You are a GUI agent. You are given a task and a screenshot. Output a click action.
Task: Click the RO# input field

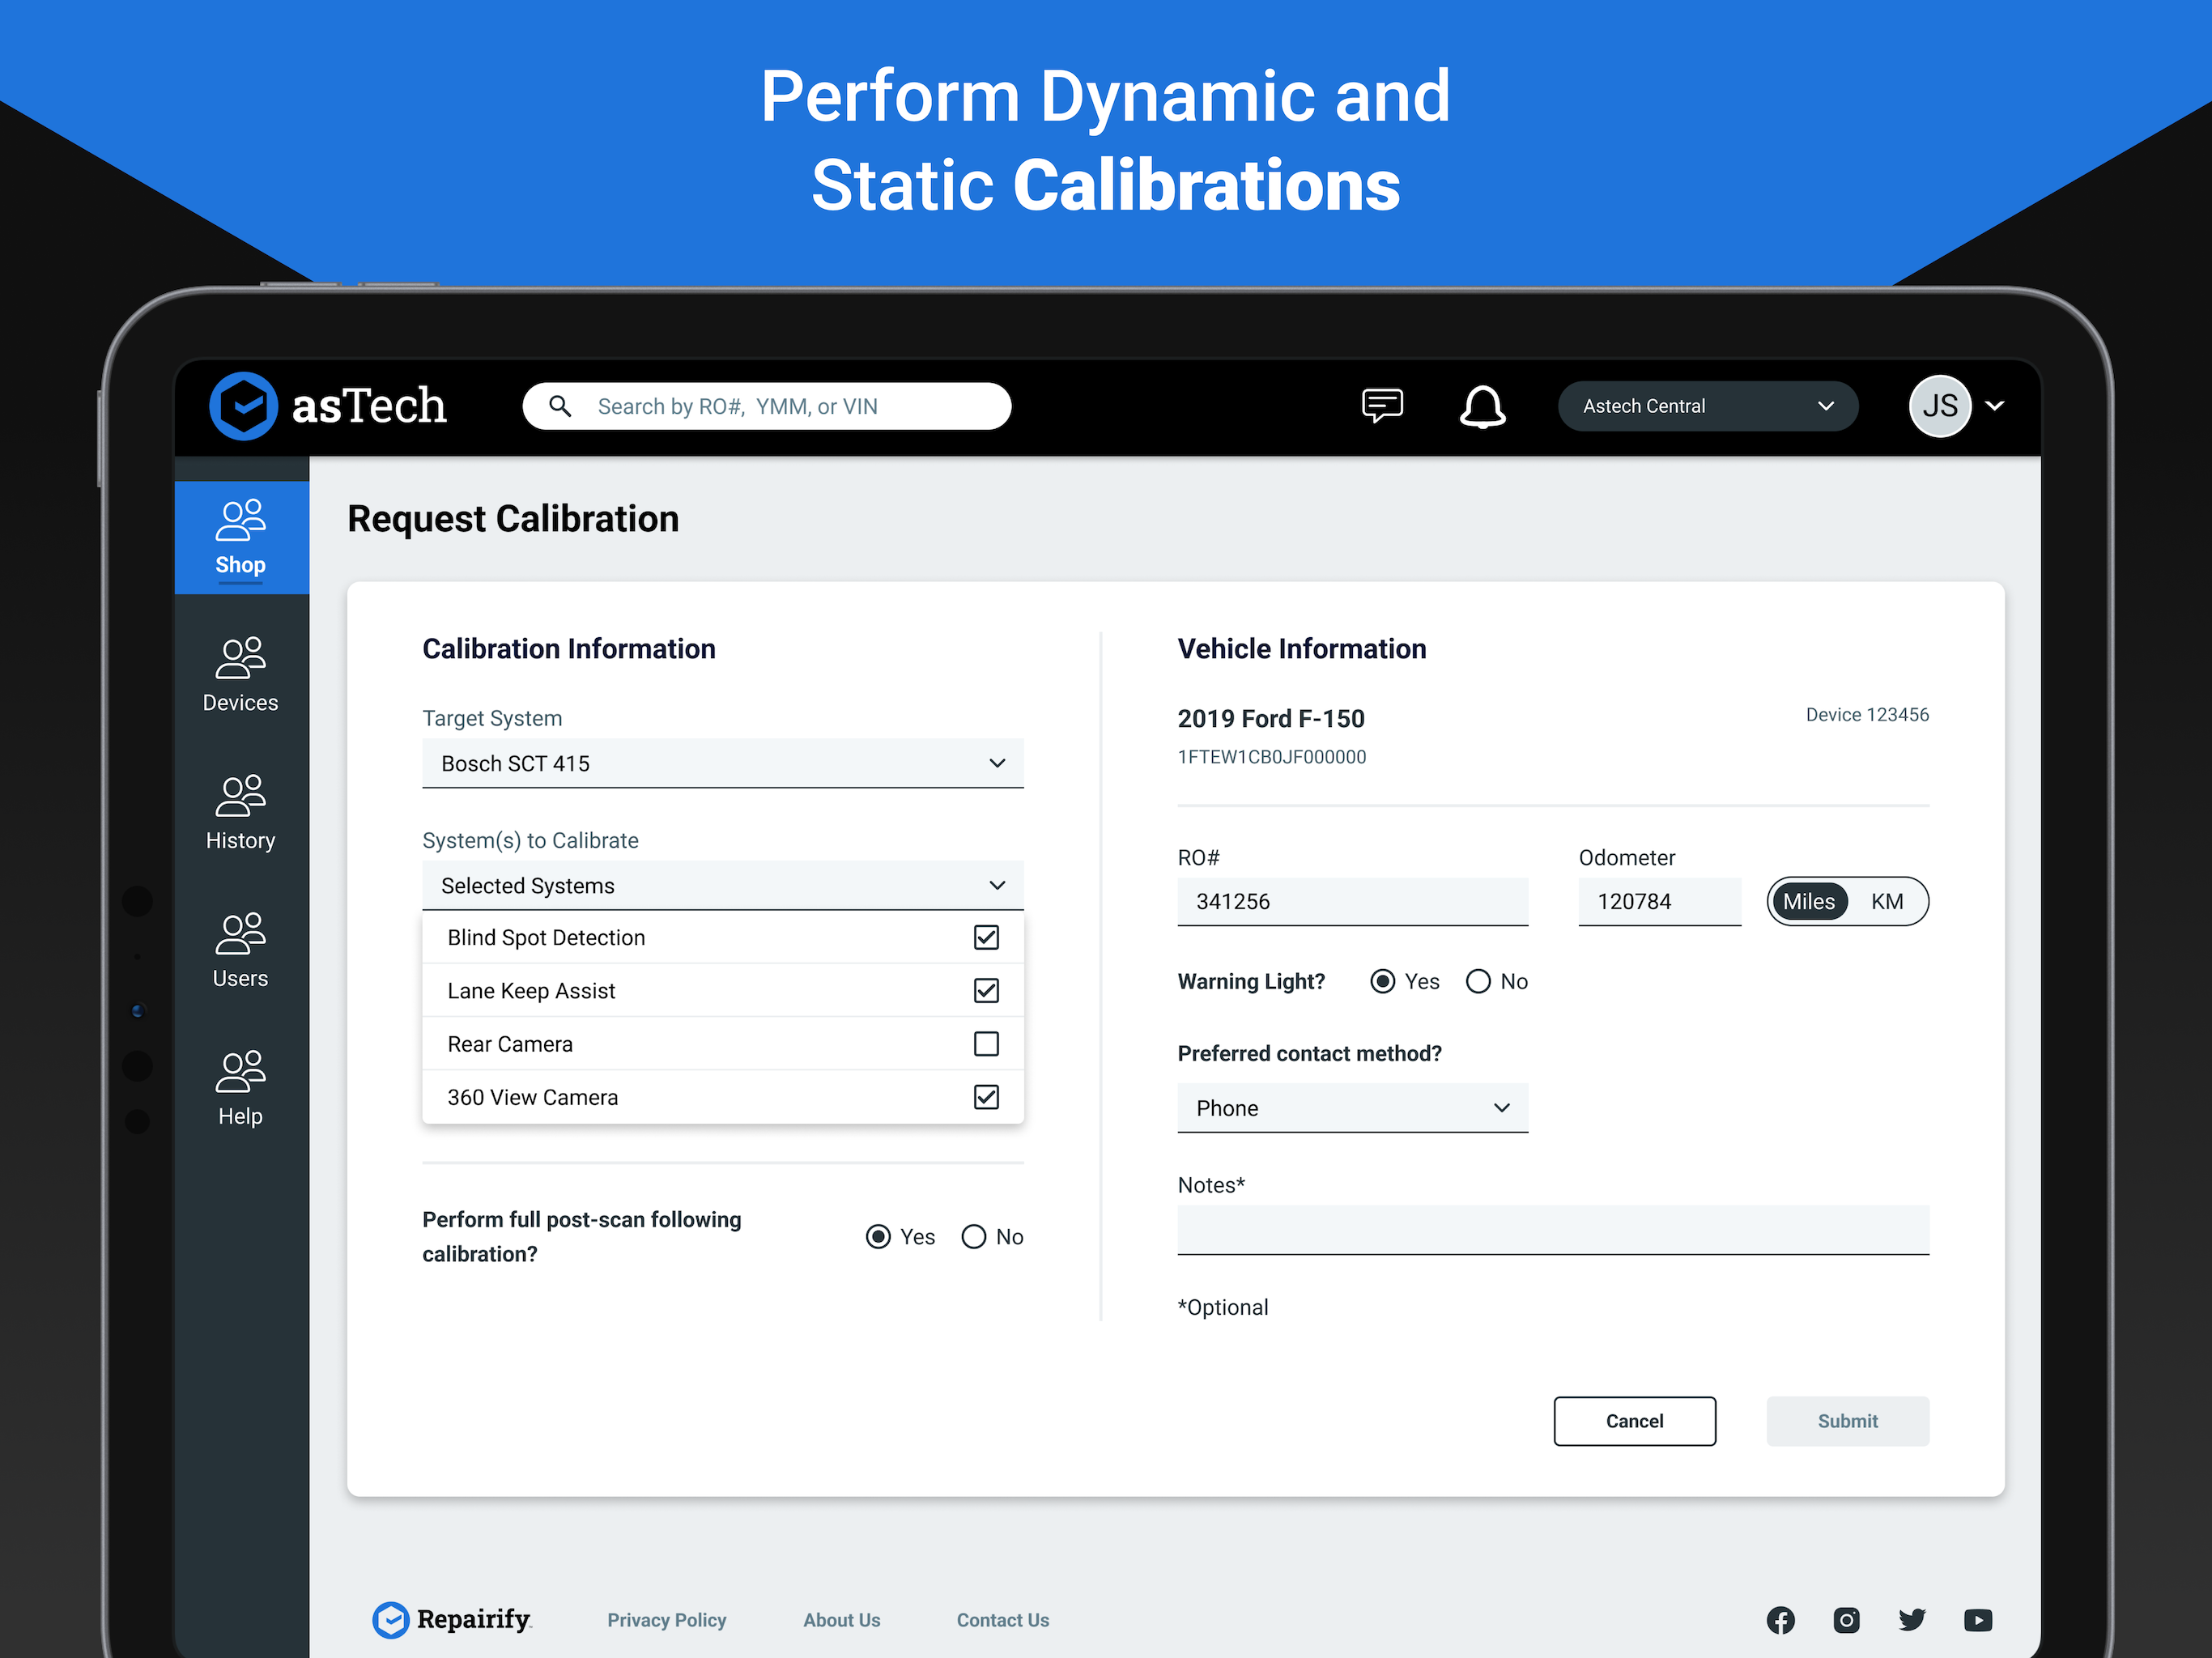(1353, 901)
